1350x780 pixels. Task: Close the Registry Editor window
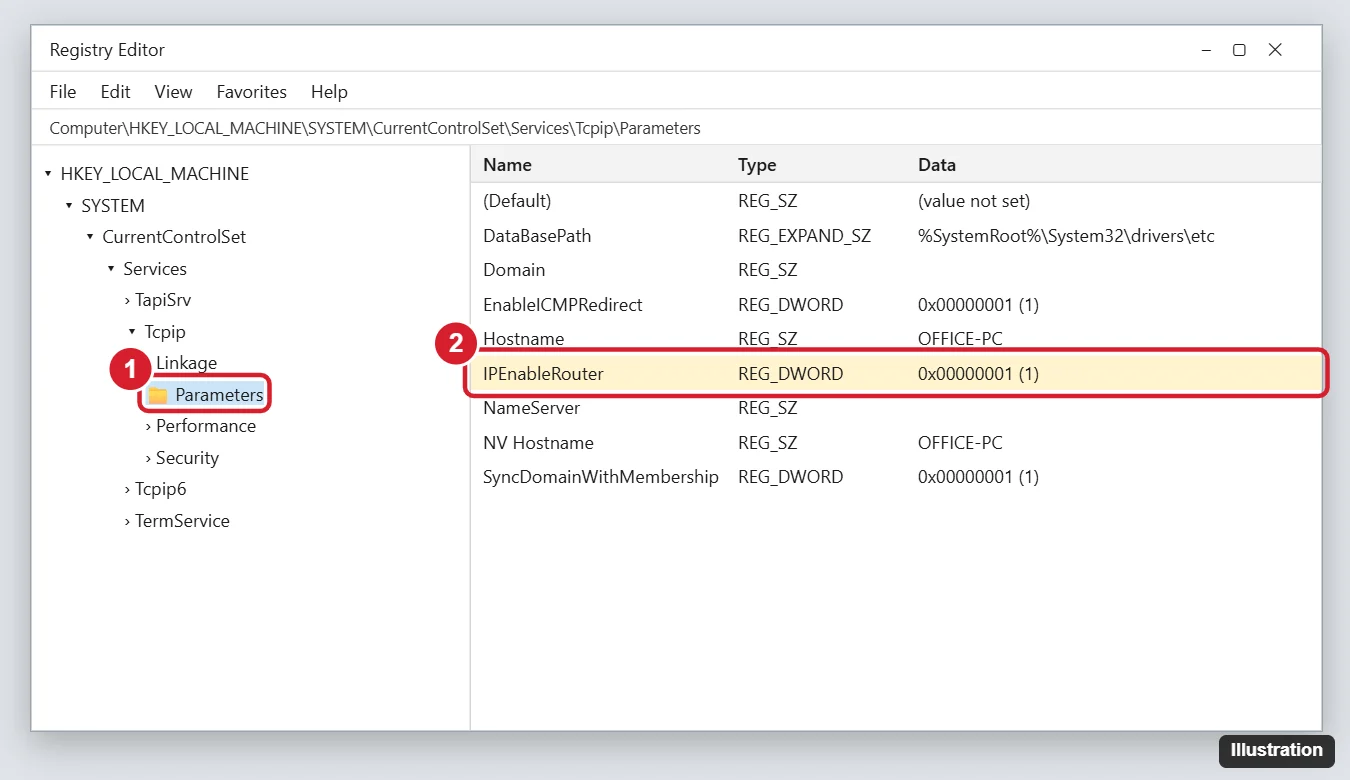coord(1275,50)
